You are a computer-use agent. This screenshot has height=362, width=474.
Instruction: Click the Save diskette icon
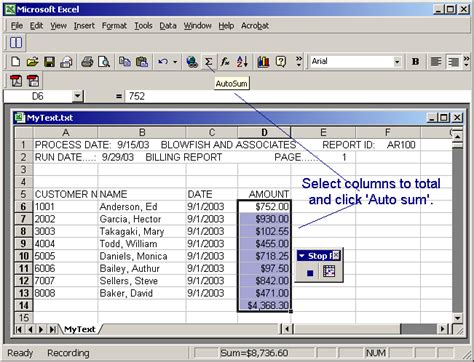coord(49,62)
